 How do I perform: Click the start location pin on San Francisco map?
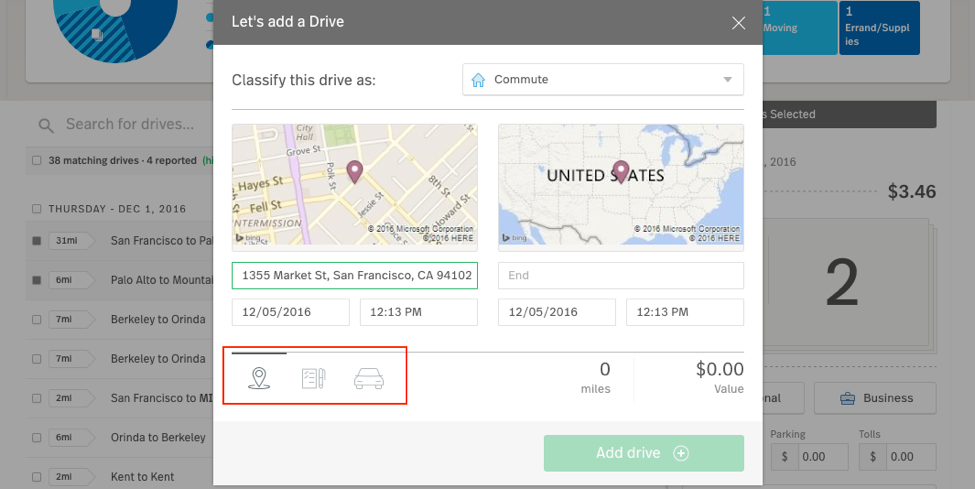(354, 172)
